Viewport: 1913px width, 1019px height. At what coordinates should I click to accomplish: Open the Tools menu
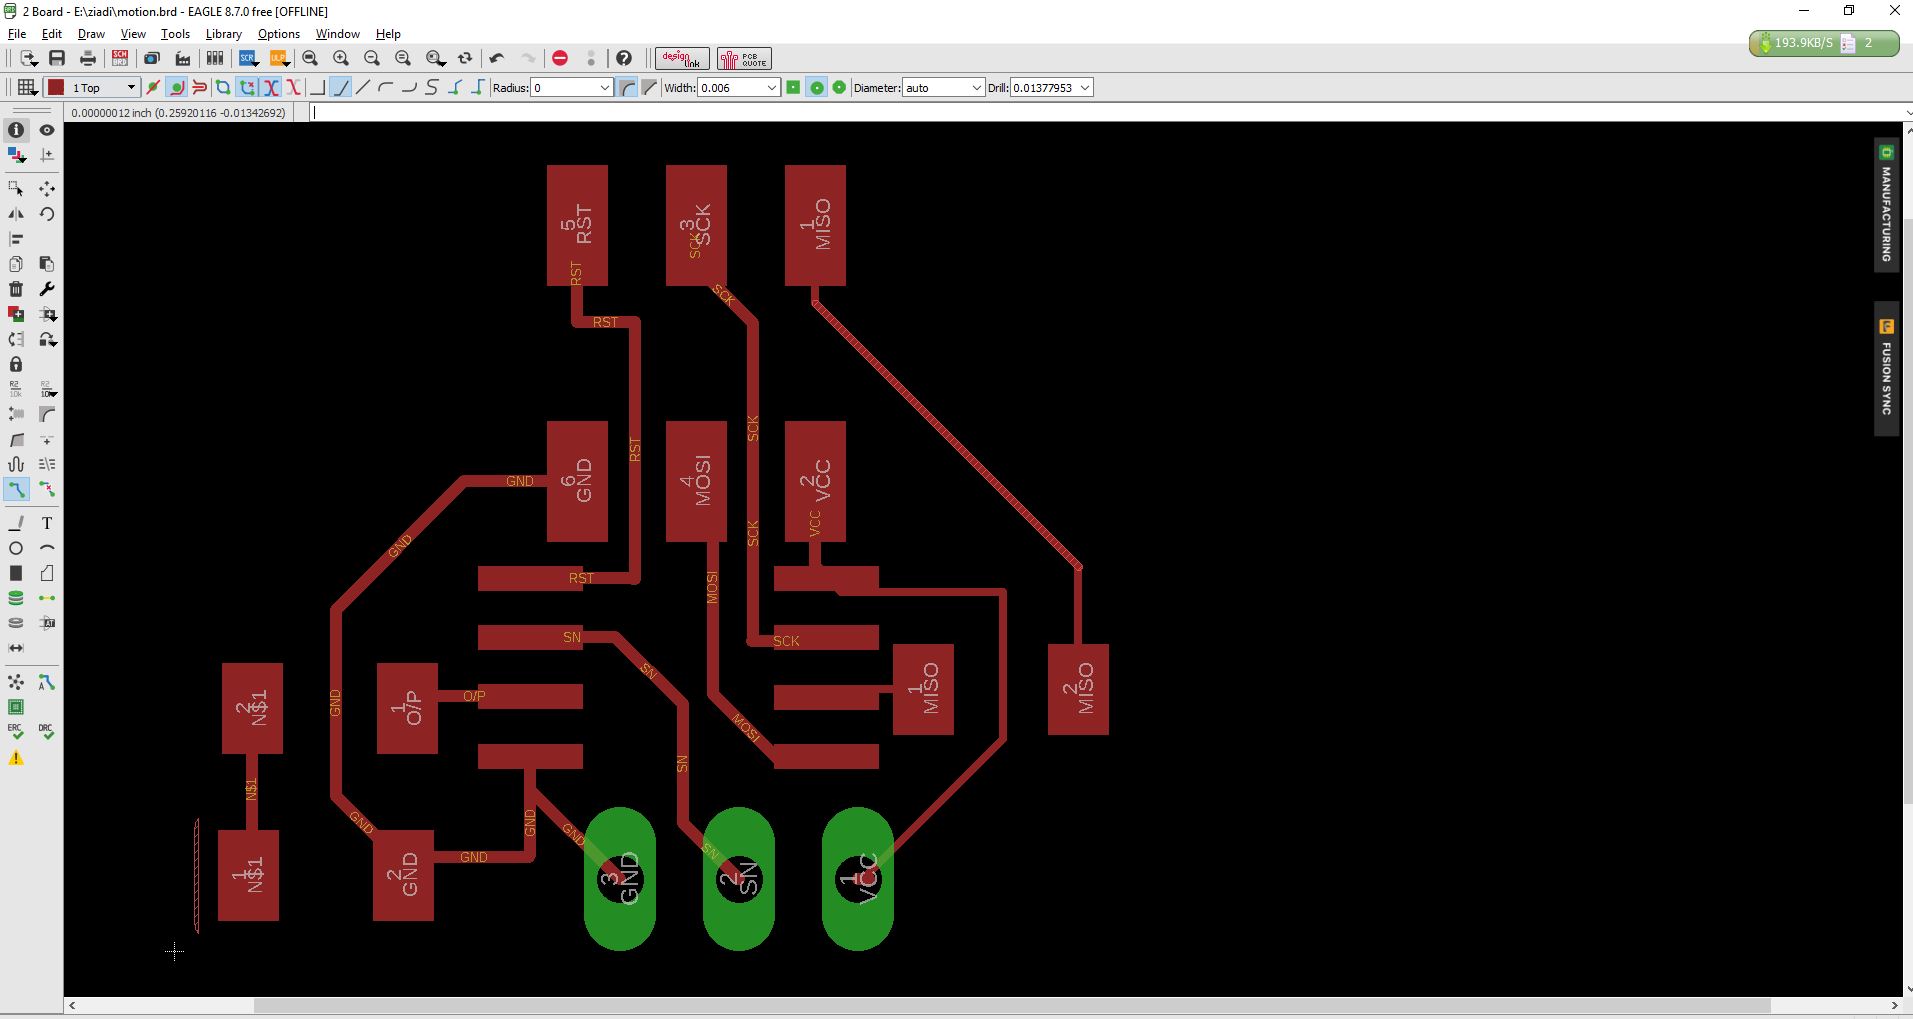tap(175, 33)
